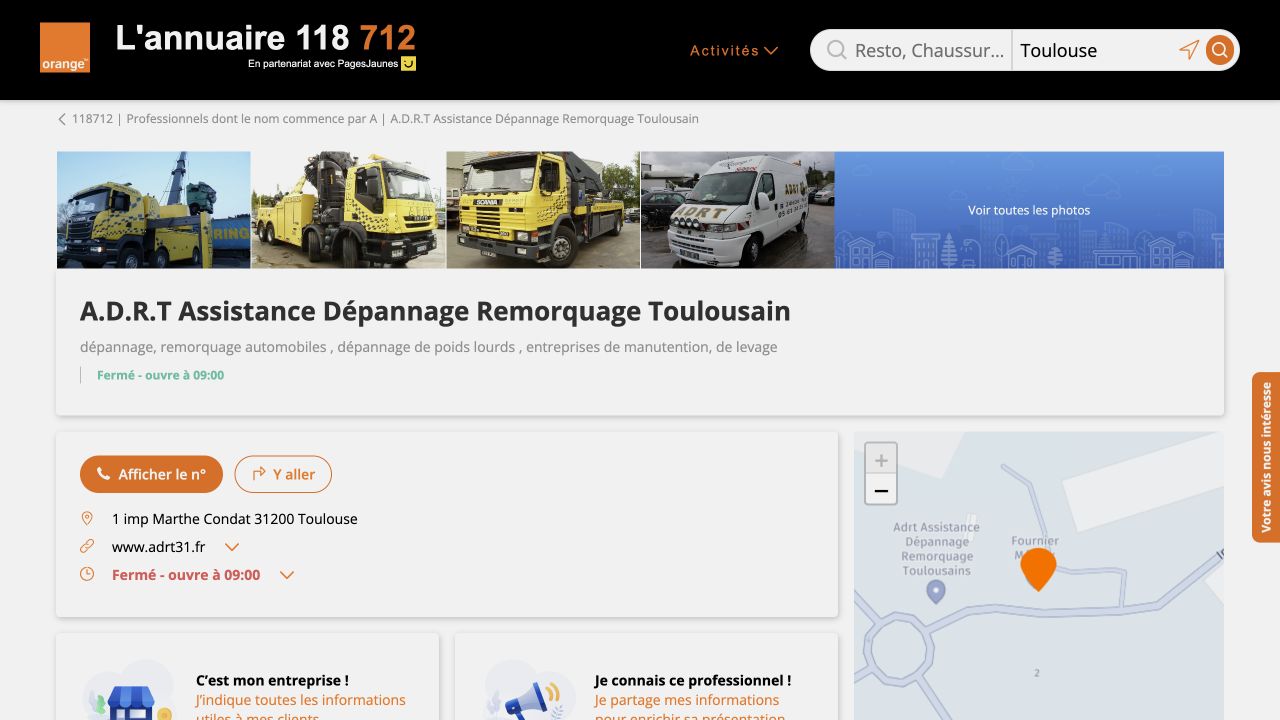Click the orange map location pin
Image resolution: width=1280 pixels, height=720 pixels.
1038,568
